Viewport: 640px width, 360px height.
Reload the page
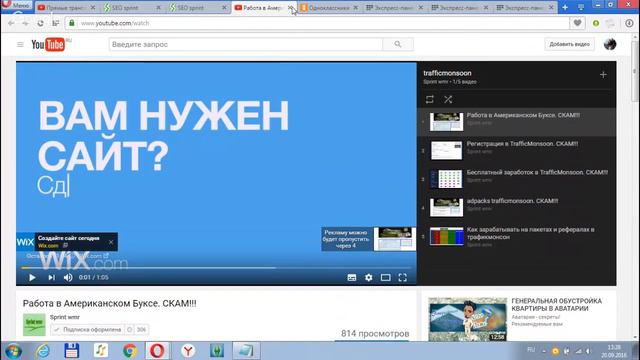pos(40,23)
